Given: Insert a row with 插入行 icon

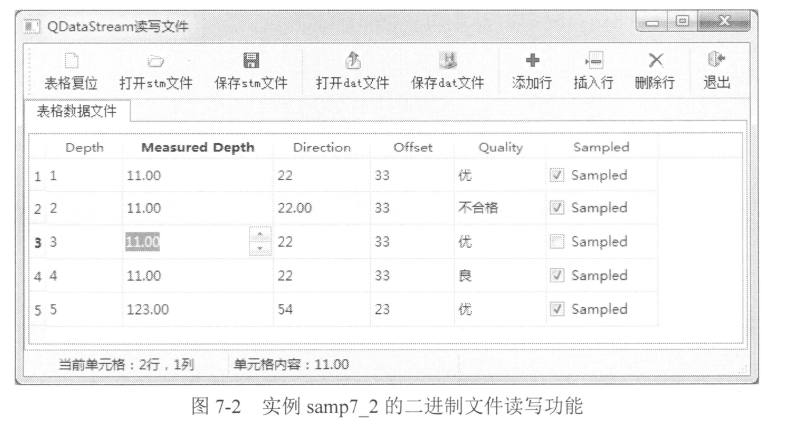Looking at the screenshot, I should (x=593, y=61).
